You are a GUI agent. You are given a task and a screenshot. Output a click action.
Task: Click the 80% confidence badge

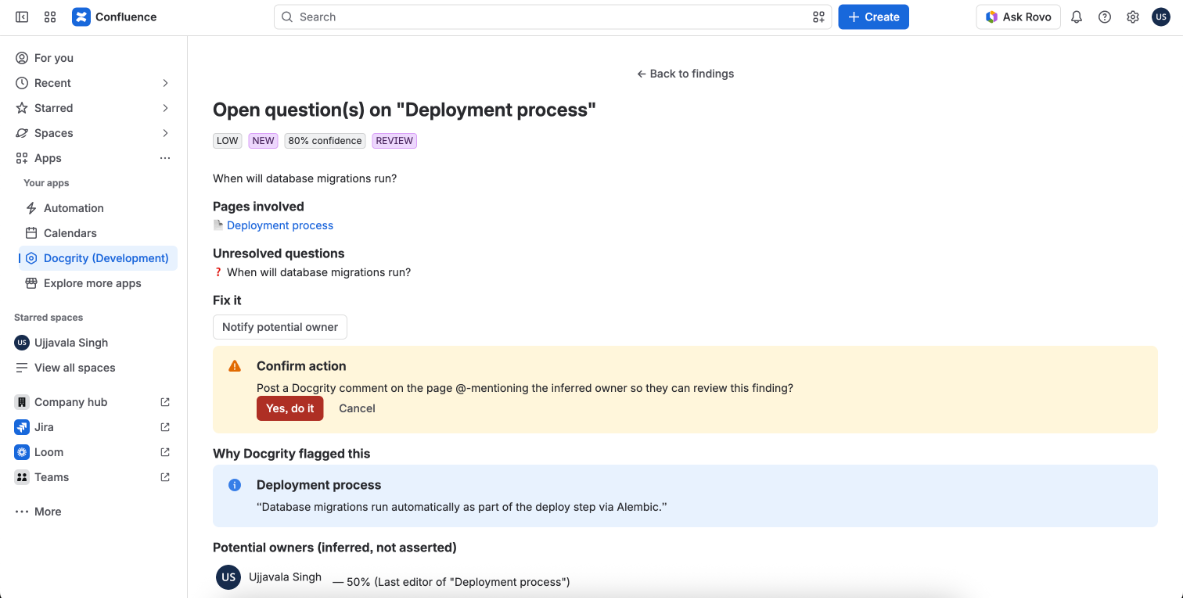[x=325, y=141]
